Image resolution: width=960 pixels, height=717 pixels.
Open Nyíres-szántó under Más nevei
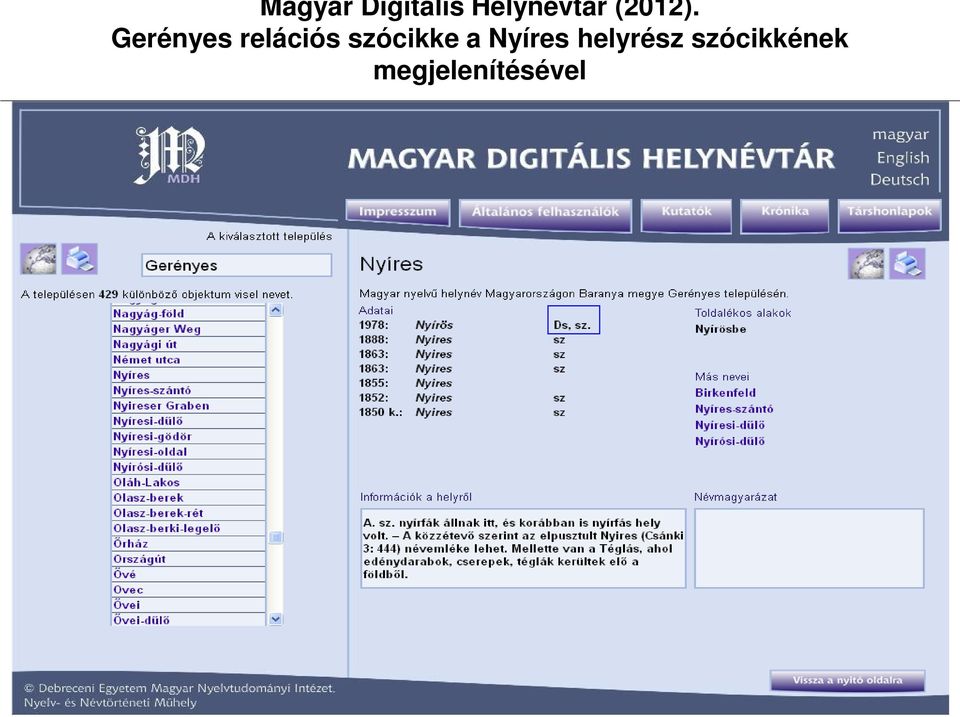click(734, 408)
